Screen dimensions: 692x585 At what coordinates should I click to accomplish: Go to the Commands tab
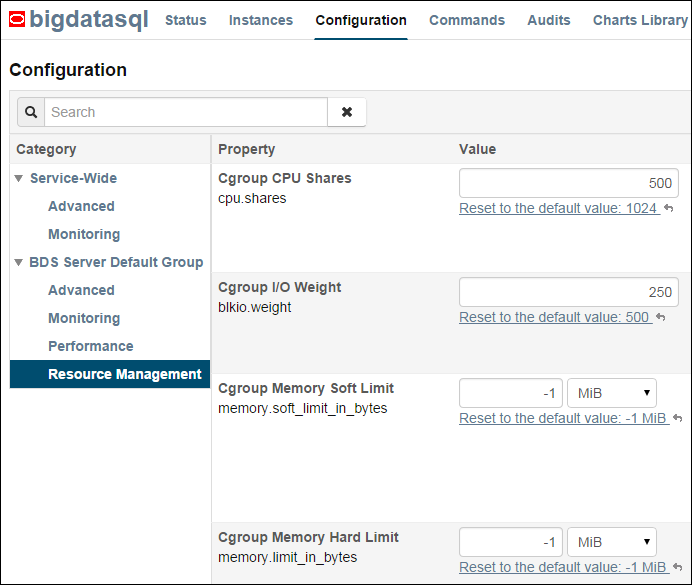467,20
